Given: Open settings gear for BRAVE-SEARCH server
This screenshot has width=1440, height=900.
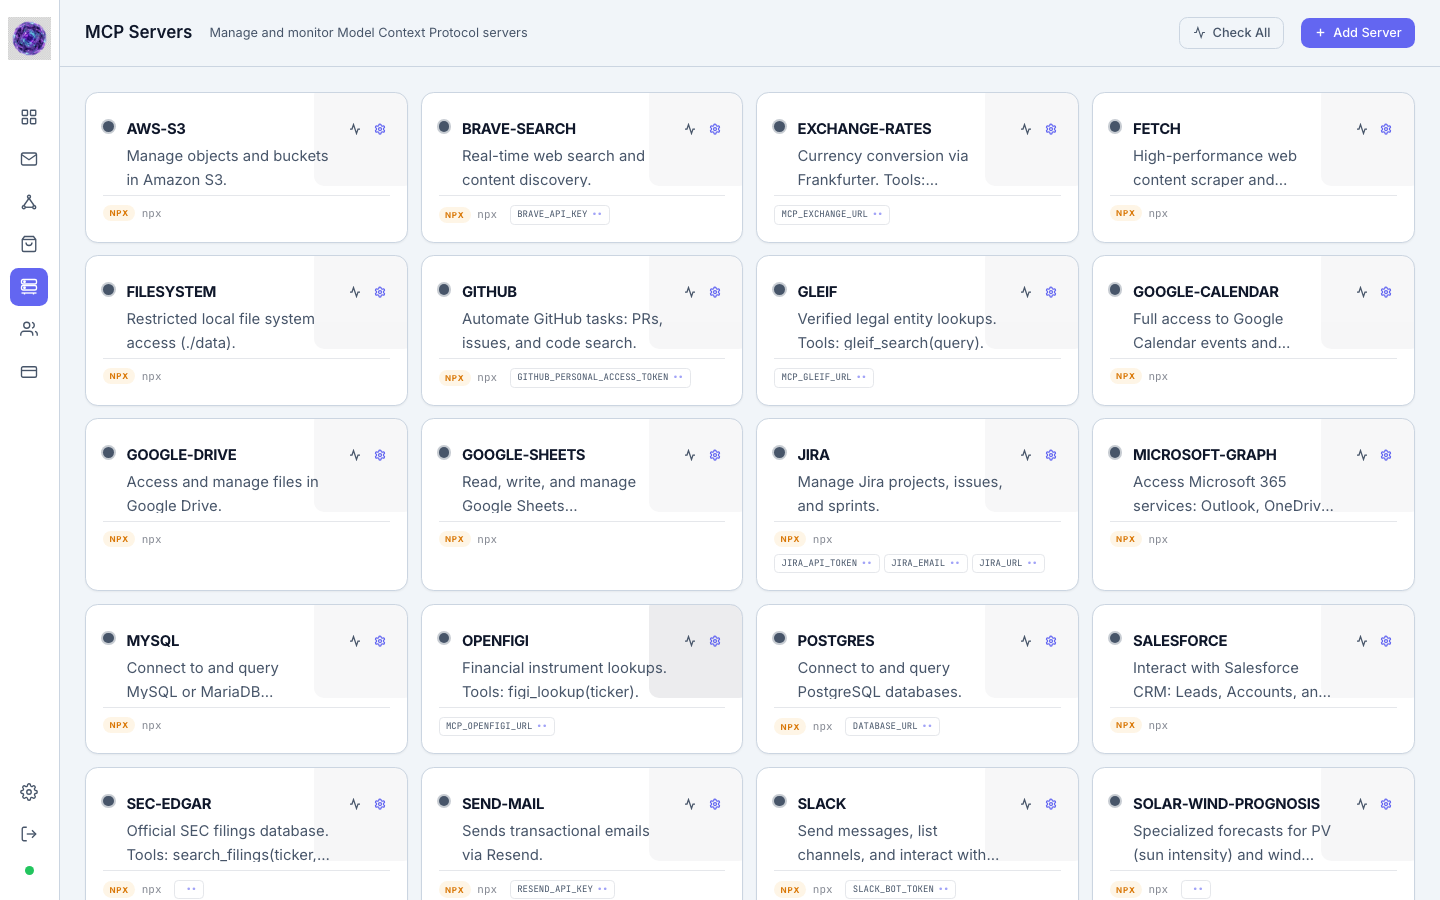Looking at the screenshot, I should point(715,129).
